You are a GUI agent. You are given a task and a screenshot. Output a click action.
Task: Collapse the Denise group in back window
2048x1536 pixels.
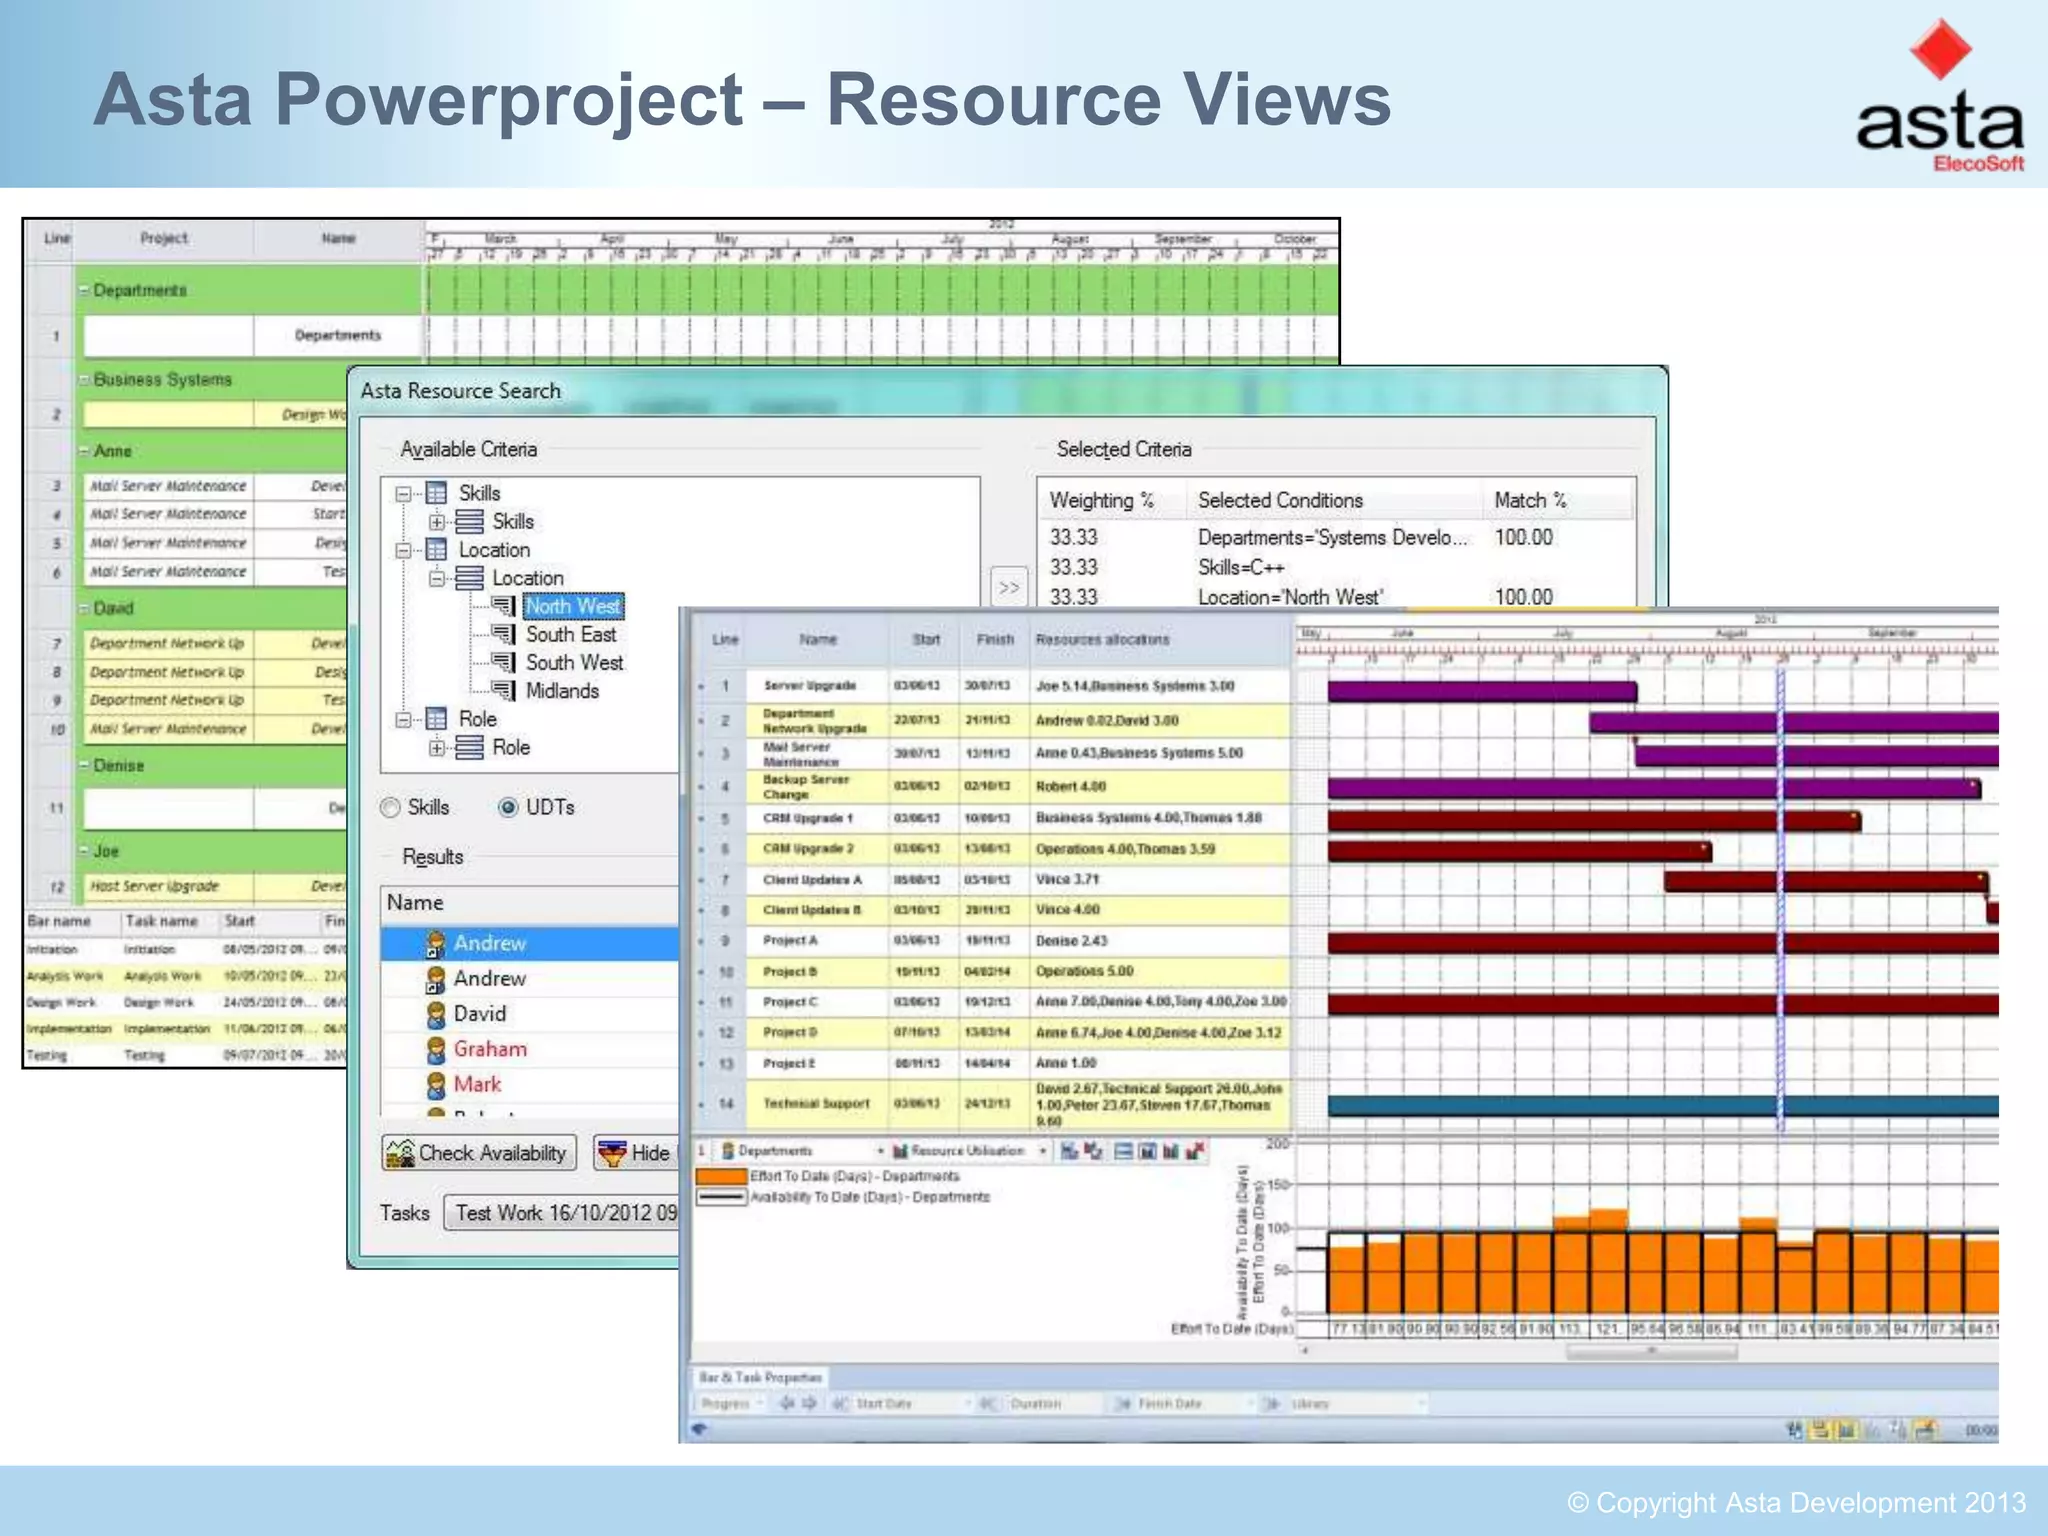(85, 766)
